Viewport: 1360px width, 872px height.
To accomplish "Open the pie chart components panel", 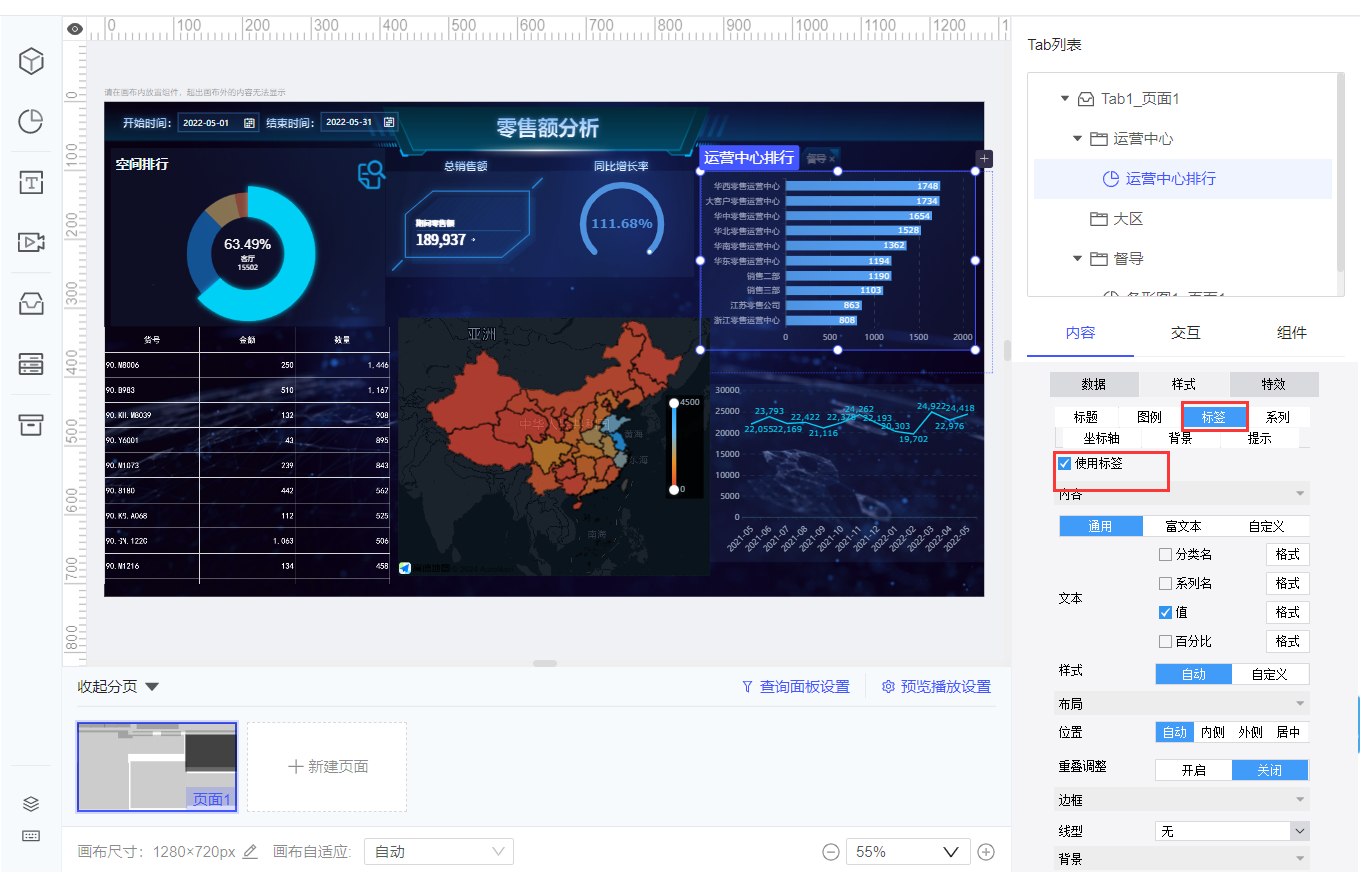I will click(x=31, y=122).
